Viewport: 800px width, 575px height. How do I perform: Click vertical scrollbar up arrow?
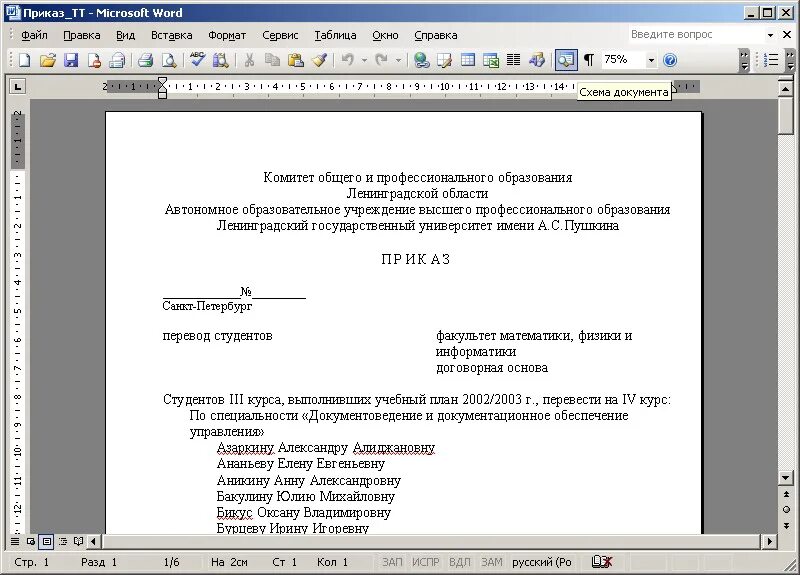click(x=786, y=89)
